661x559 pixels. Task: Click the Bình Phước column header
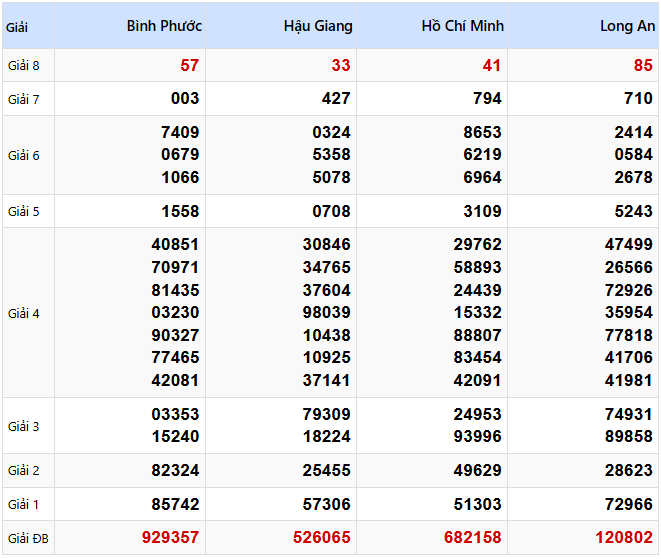[x=164, y=26]
